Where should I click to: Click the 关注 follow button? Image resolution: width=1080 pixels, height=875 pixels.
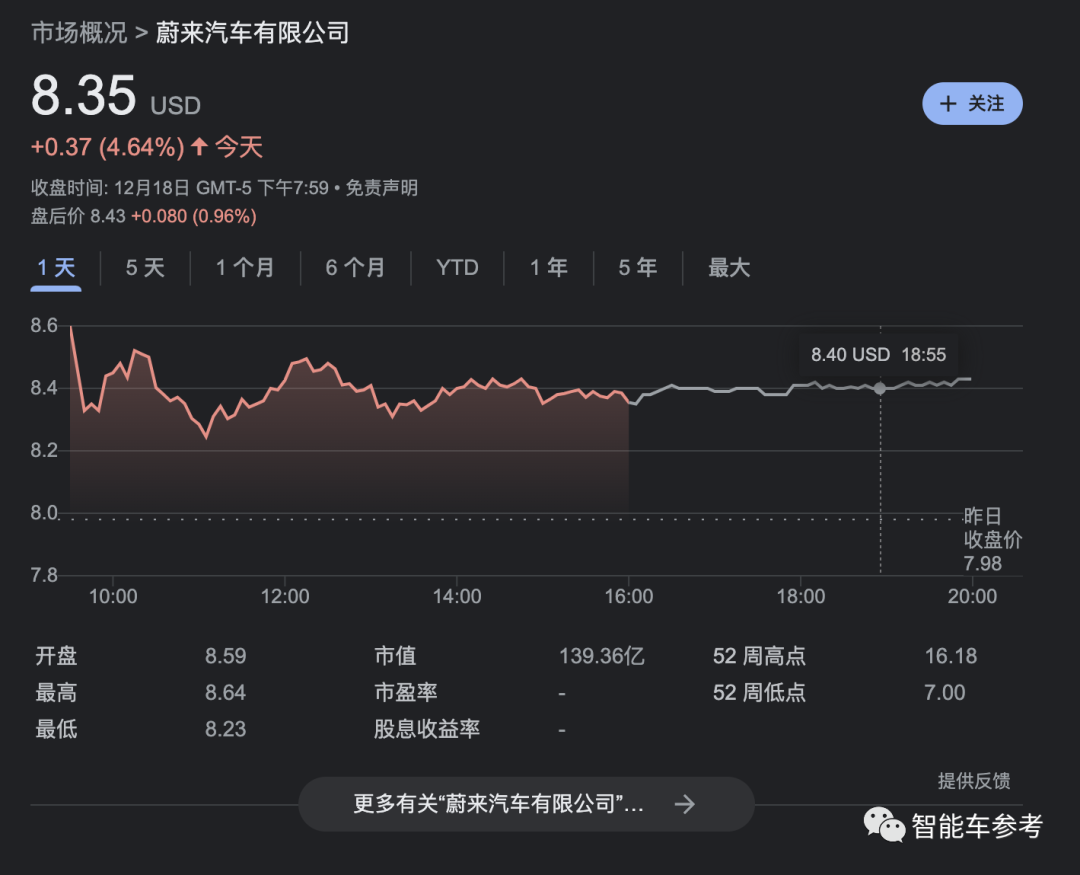[x=972, y=104]
